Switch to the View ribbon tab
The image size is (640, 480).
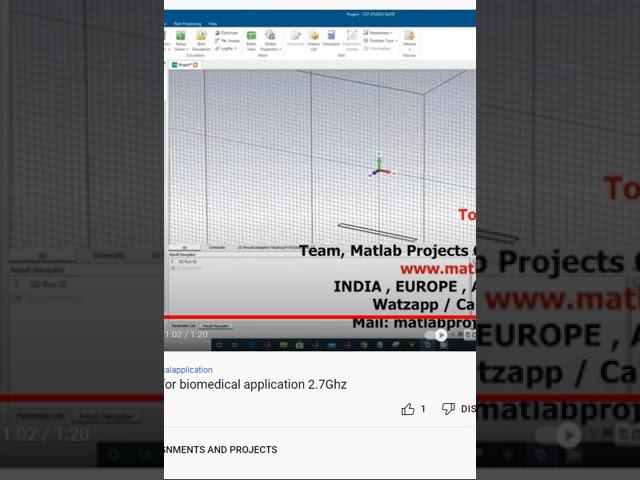coord(213,24)
